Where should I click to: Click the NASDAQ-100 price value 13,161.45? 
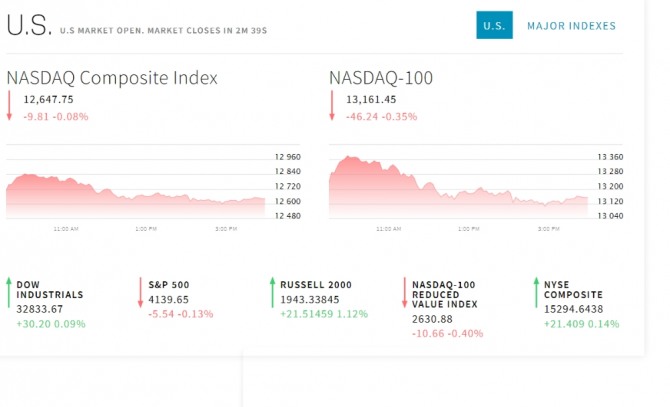(371, 99)
